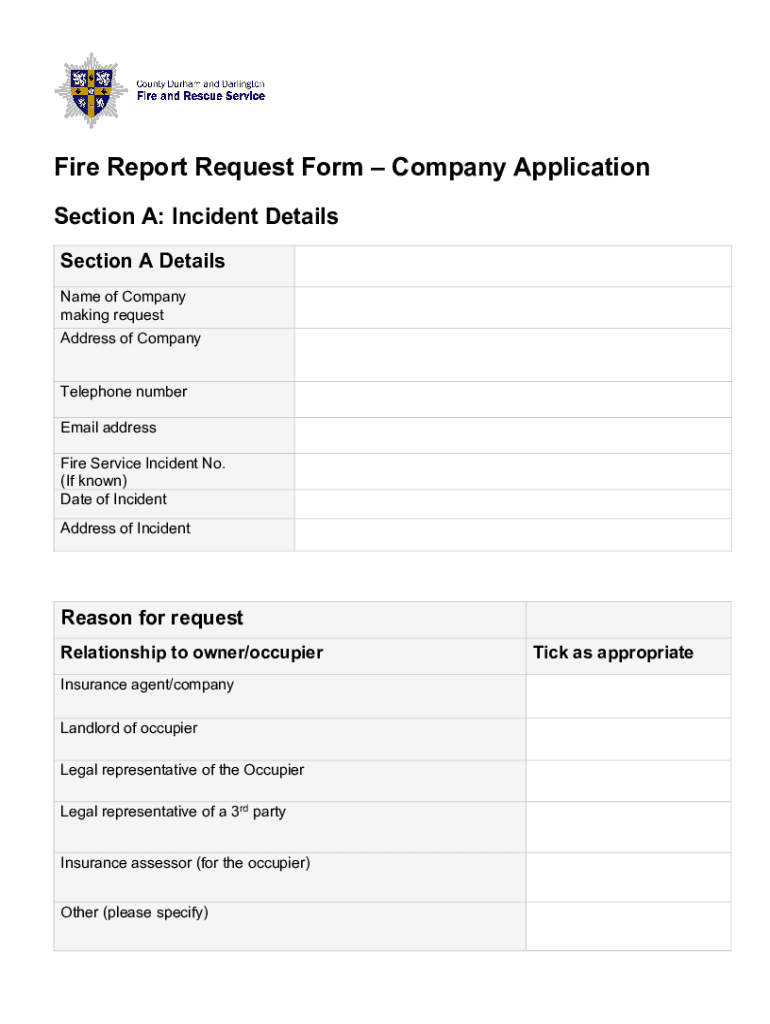Viewport: 770px width, 1024px height.
Task: Click the Fire and Rescue Service crest logo
Action: pos(91,90)
